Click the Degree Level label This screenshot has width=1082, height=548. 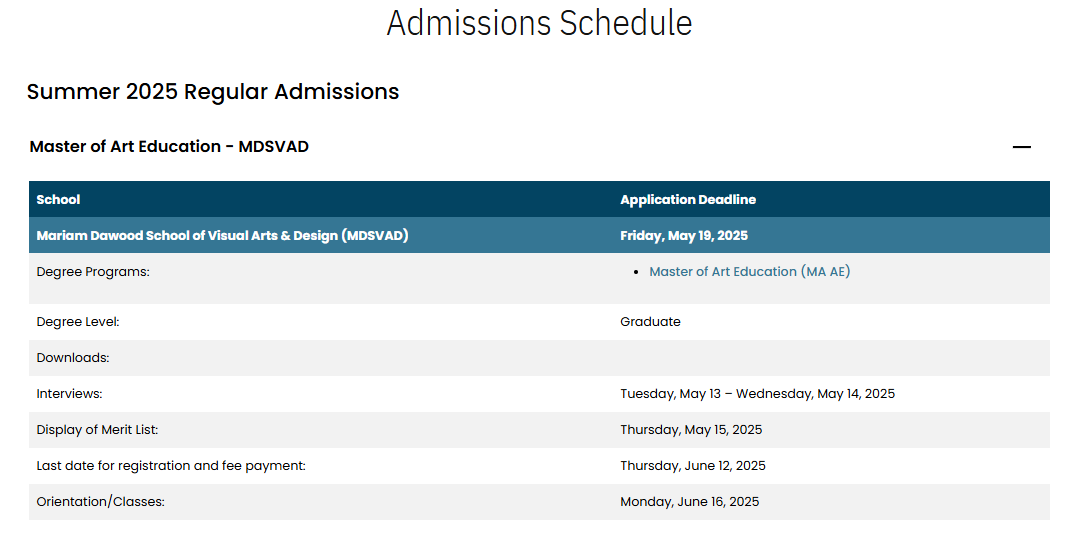click(x=78, y=322)
